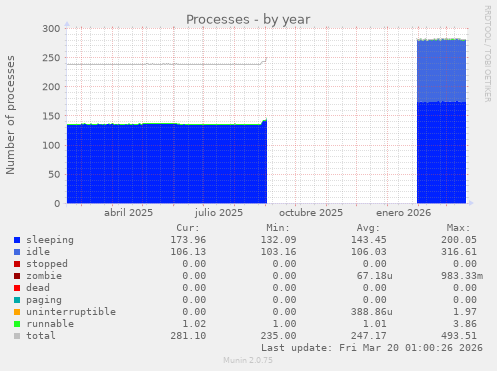The image size is (497, 371).
Task: Click the 'idle' legend label
Action: pyautogui.click(x=38, y=252)
